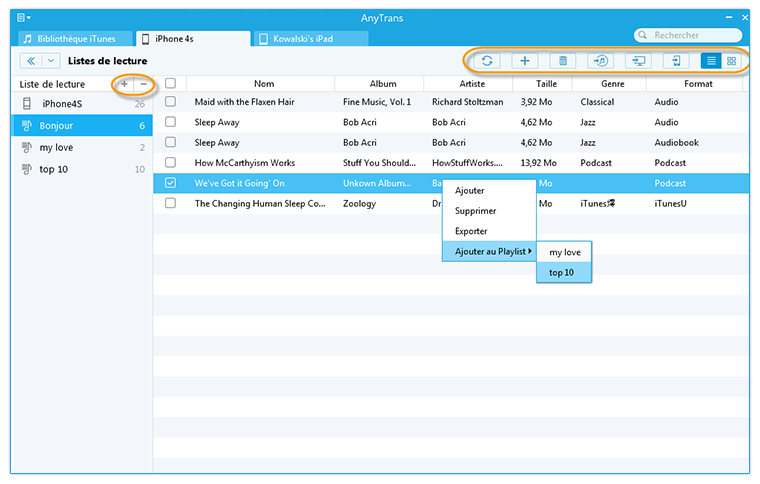The image size is (760, 484).
Task: Click the Bonjour playlist music icon
Action: [27, 125]
